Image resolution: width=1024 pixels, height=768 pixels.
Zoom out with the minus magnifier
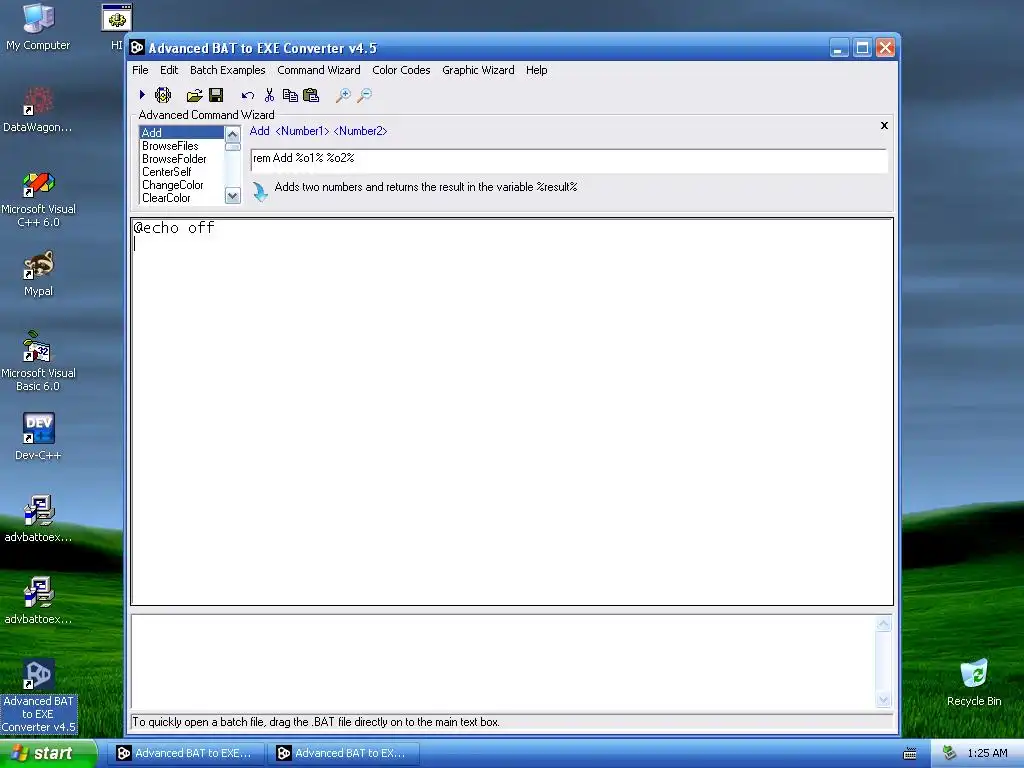pyautogui.click(x=364, y=95)
